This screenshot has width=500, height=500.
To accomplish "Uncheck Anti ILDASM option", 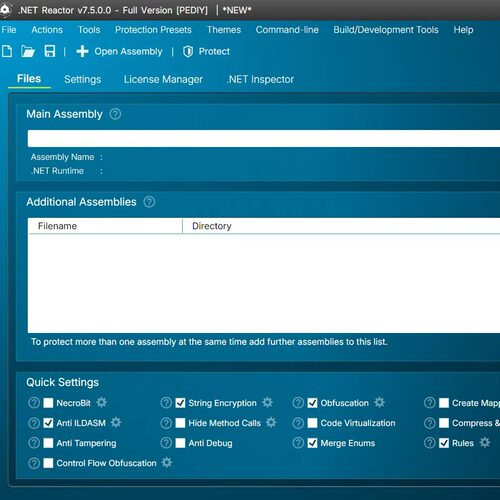I will (48, 423).
